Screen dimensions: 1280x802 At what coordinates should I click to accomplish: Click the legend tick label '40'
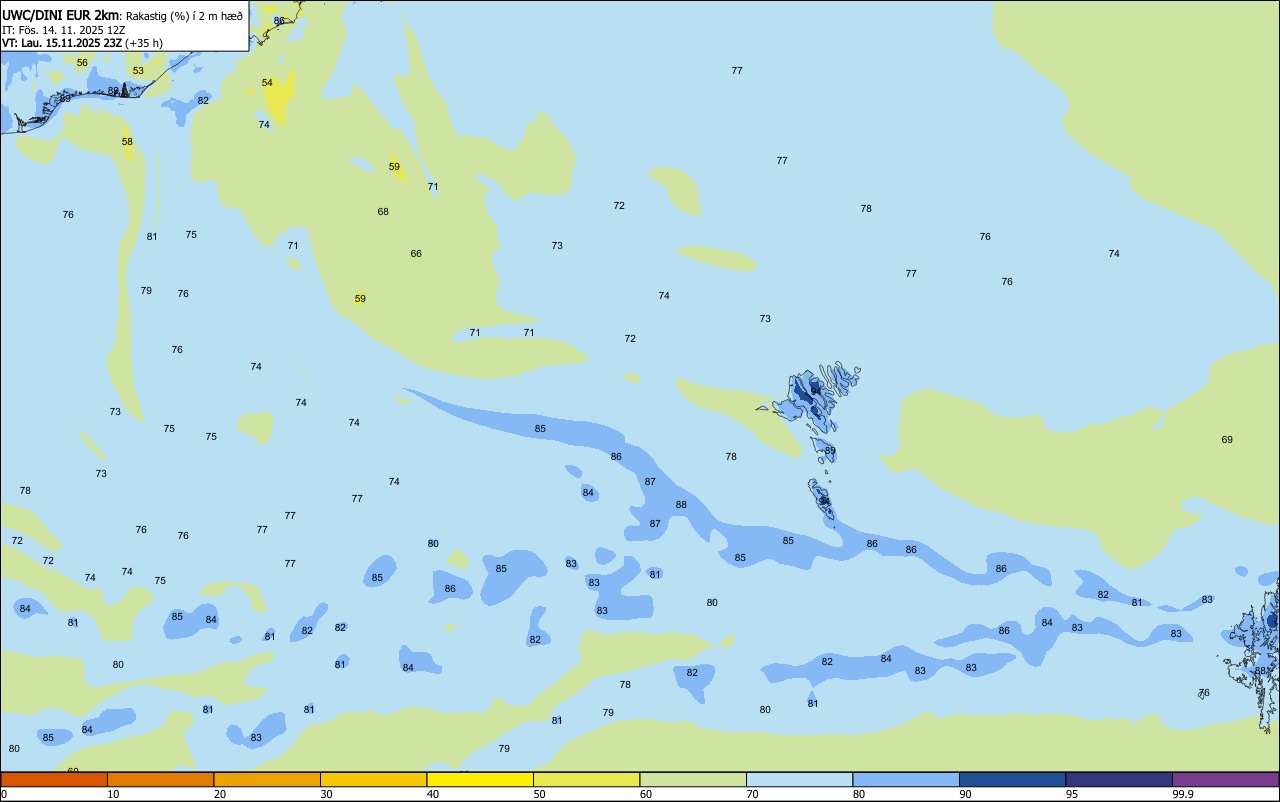click(x=433, y=794)
